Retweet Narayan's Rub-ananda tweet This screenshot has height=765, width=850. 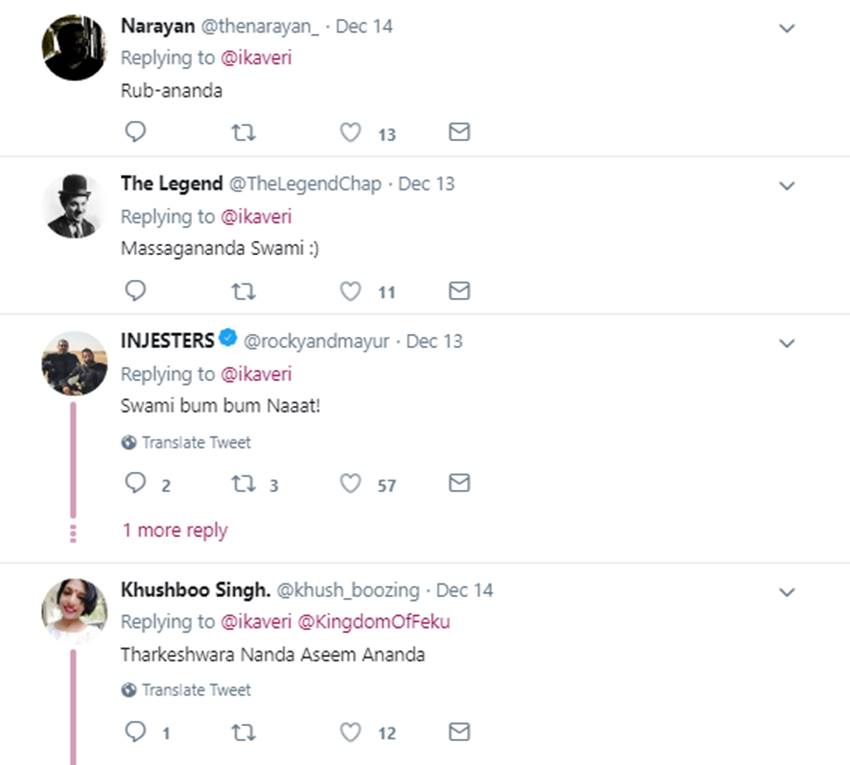[x=243, y=132]
